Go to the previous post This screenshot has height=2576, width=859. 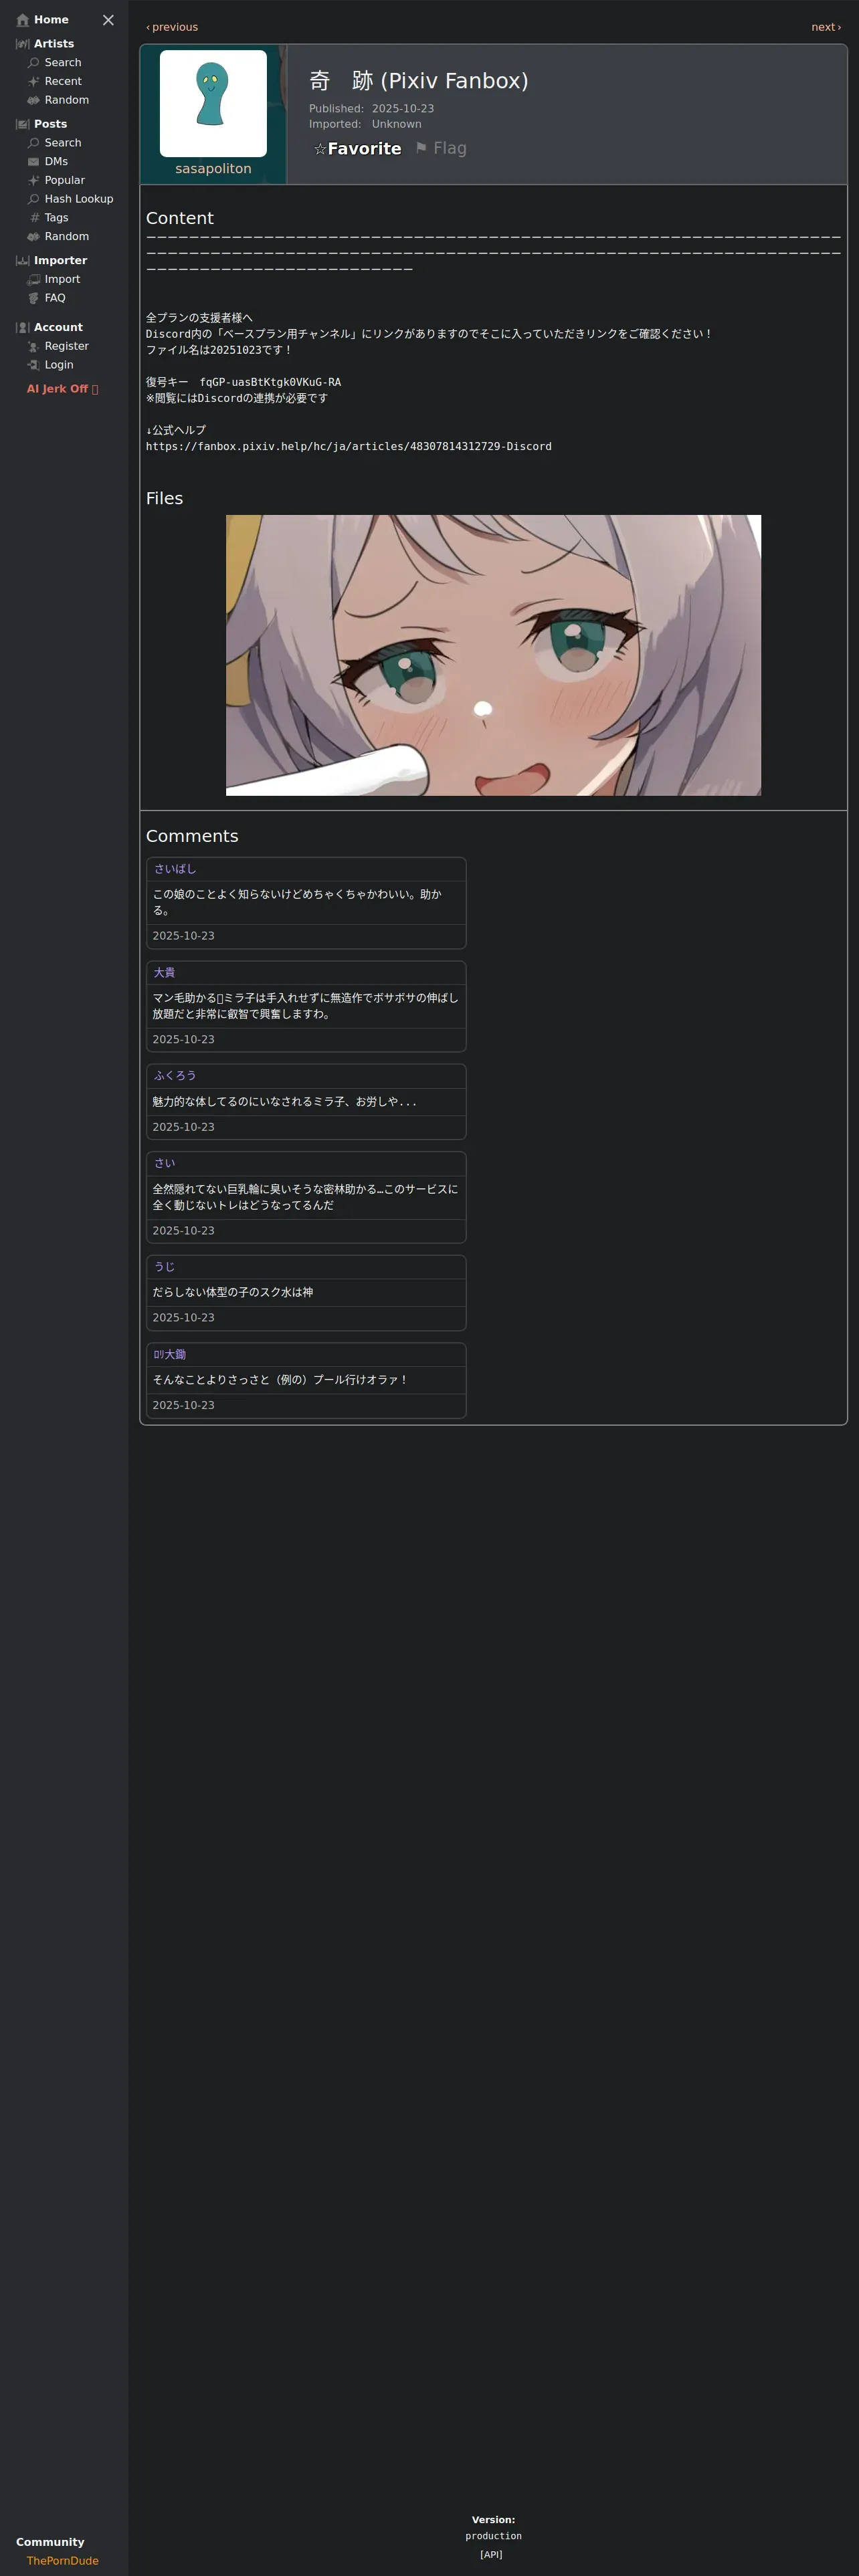coord(172,27)
